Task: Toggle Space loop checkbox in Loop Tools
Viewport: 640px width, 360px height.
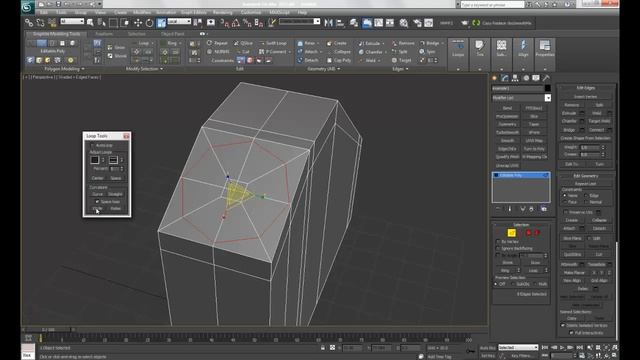Action: (x=97, y=202)
